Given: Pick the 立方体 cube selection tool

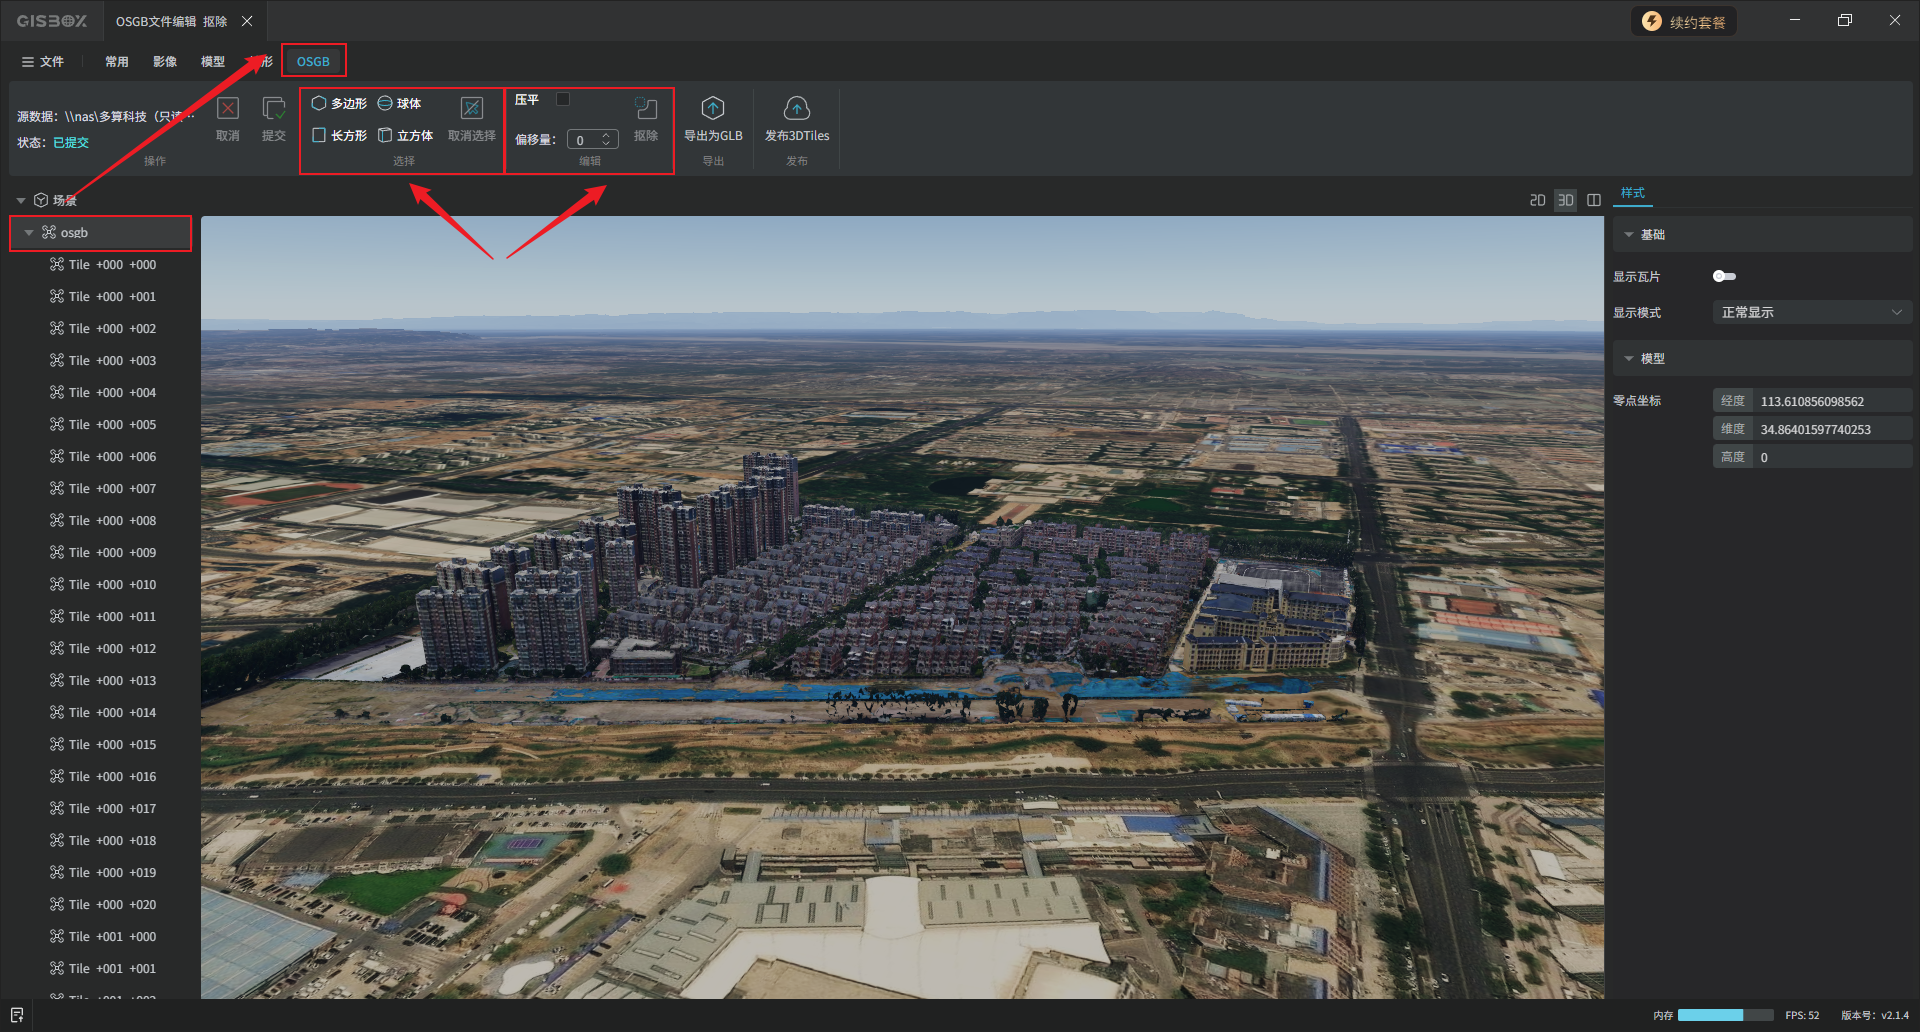Looking at the screenshot, I should 405,136.
